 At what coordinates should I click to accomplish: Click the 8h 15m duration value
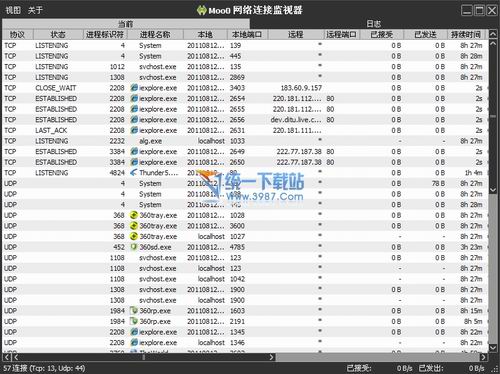tap(471, 311)
